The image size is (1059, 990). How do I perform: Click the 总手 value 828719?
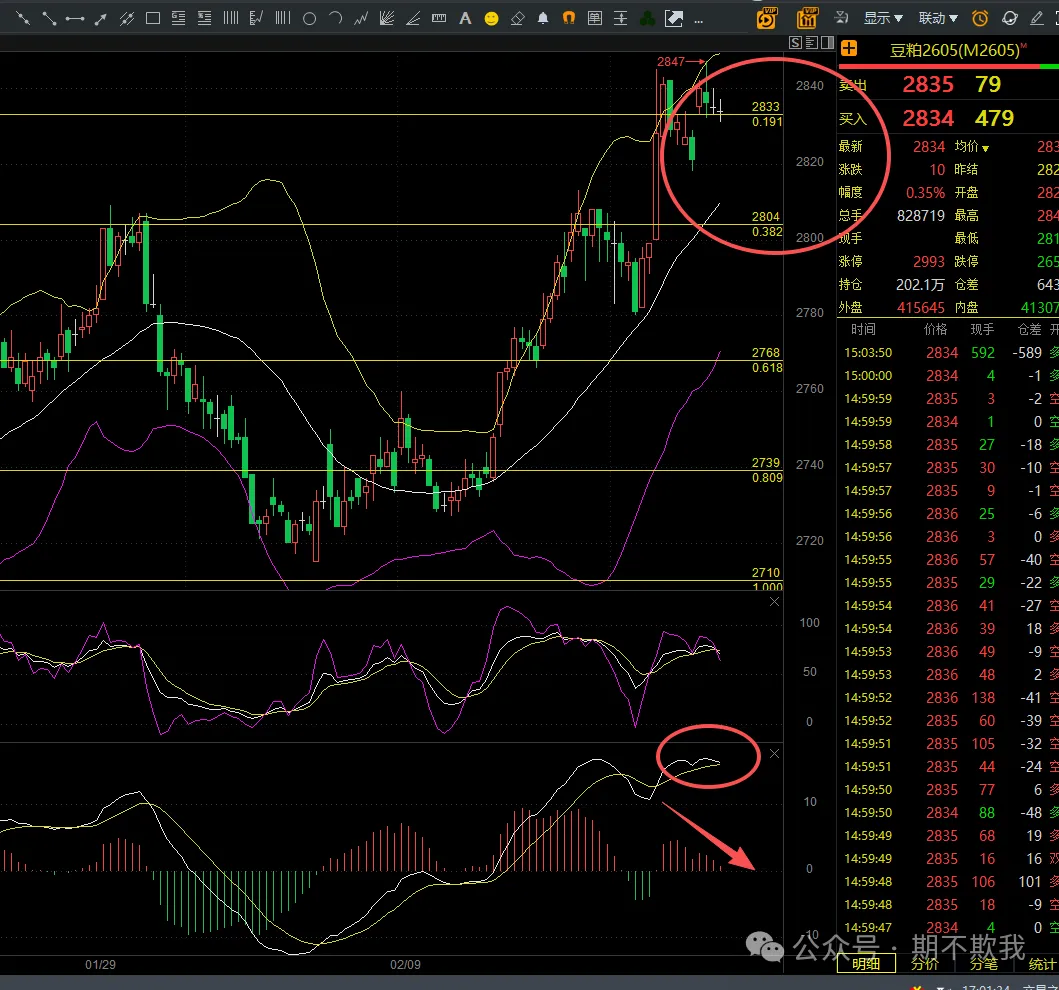tap(921, 215)
